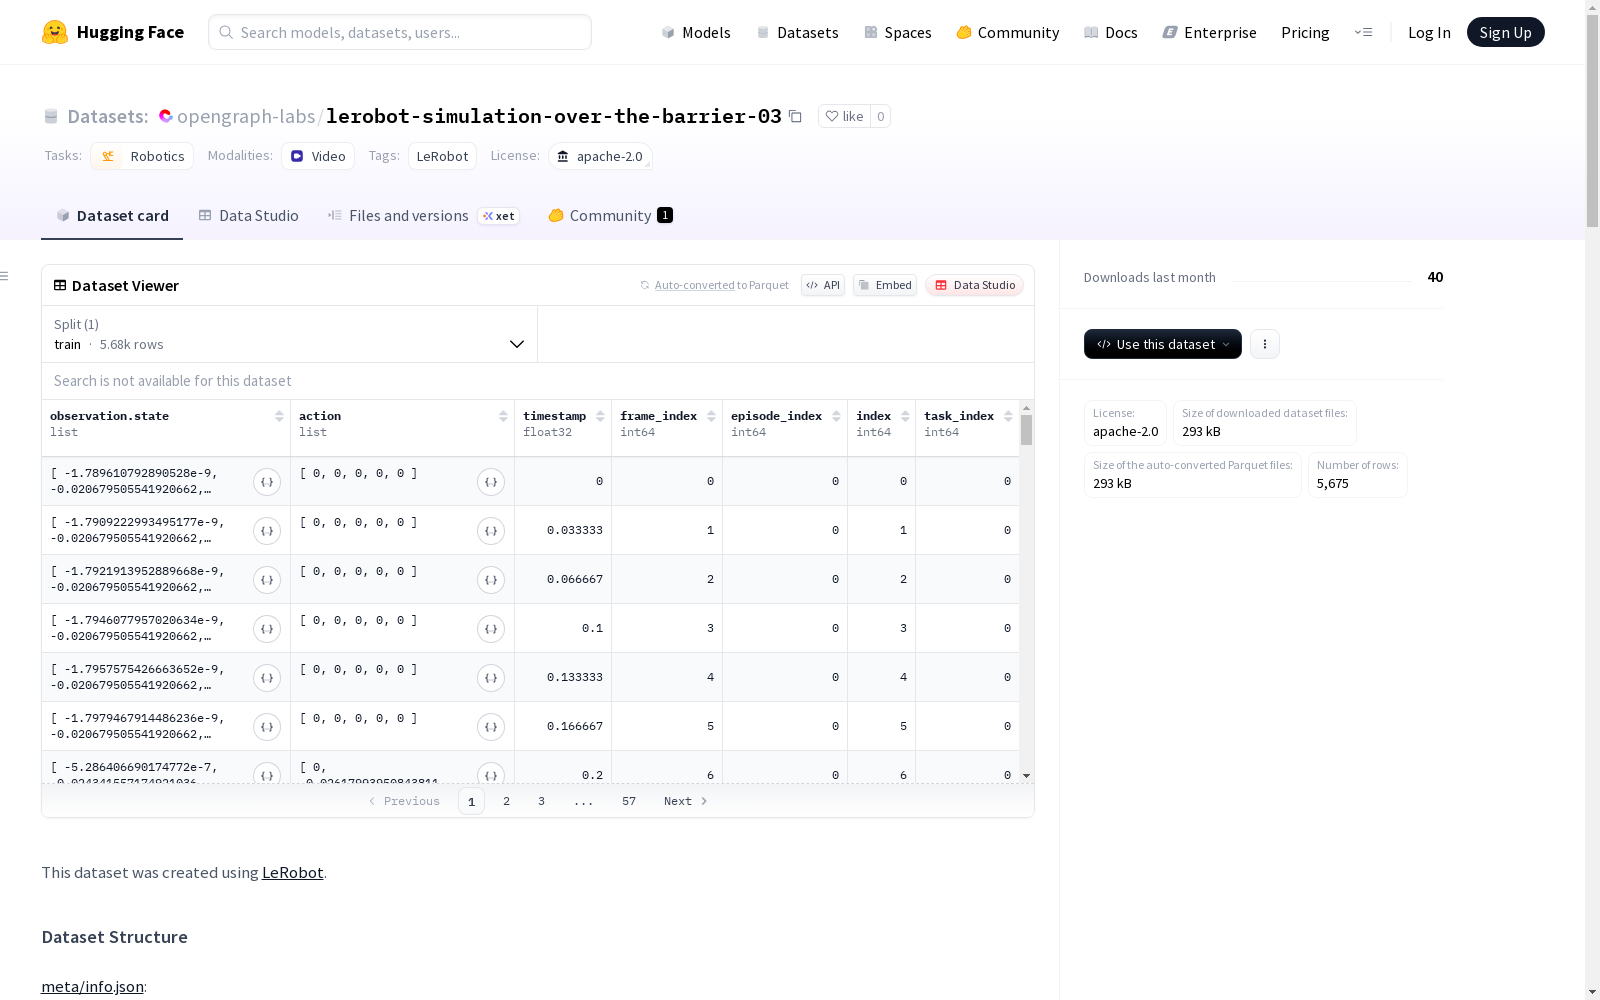1600x1000 pixels.
Task: Open the meta/info.json link
Action: pos(92,987)
